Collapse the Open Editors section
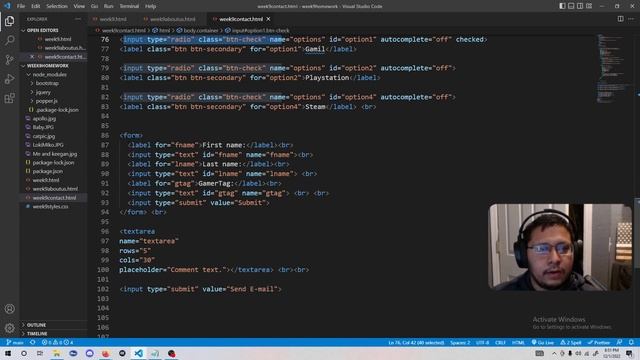Screen dimensions: 640x360 [x=42, y=30]
